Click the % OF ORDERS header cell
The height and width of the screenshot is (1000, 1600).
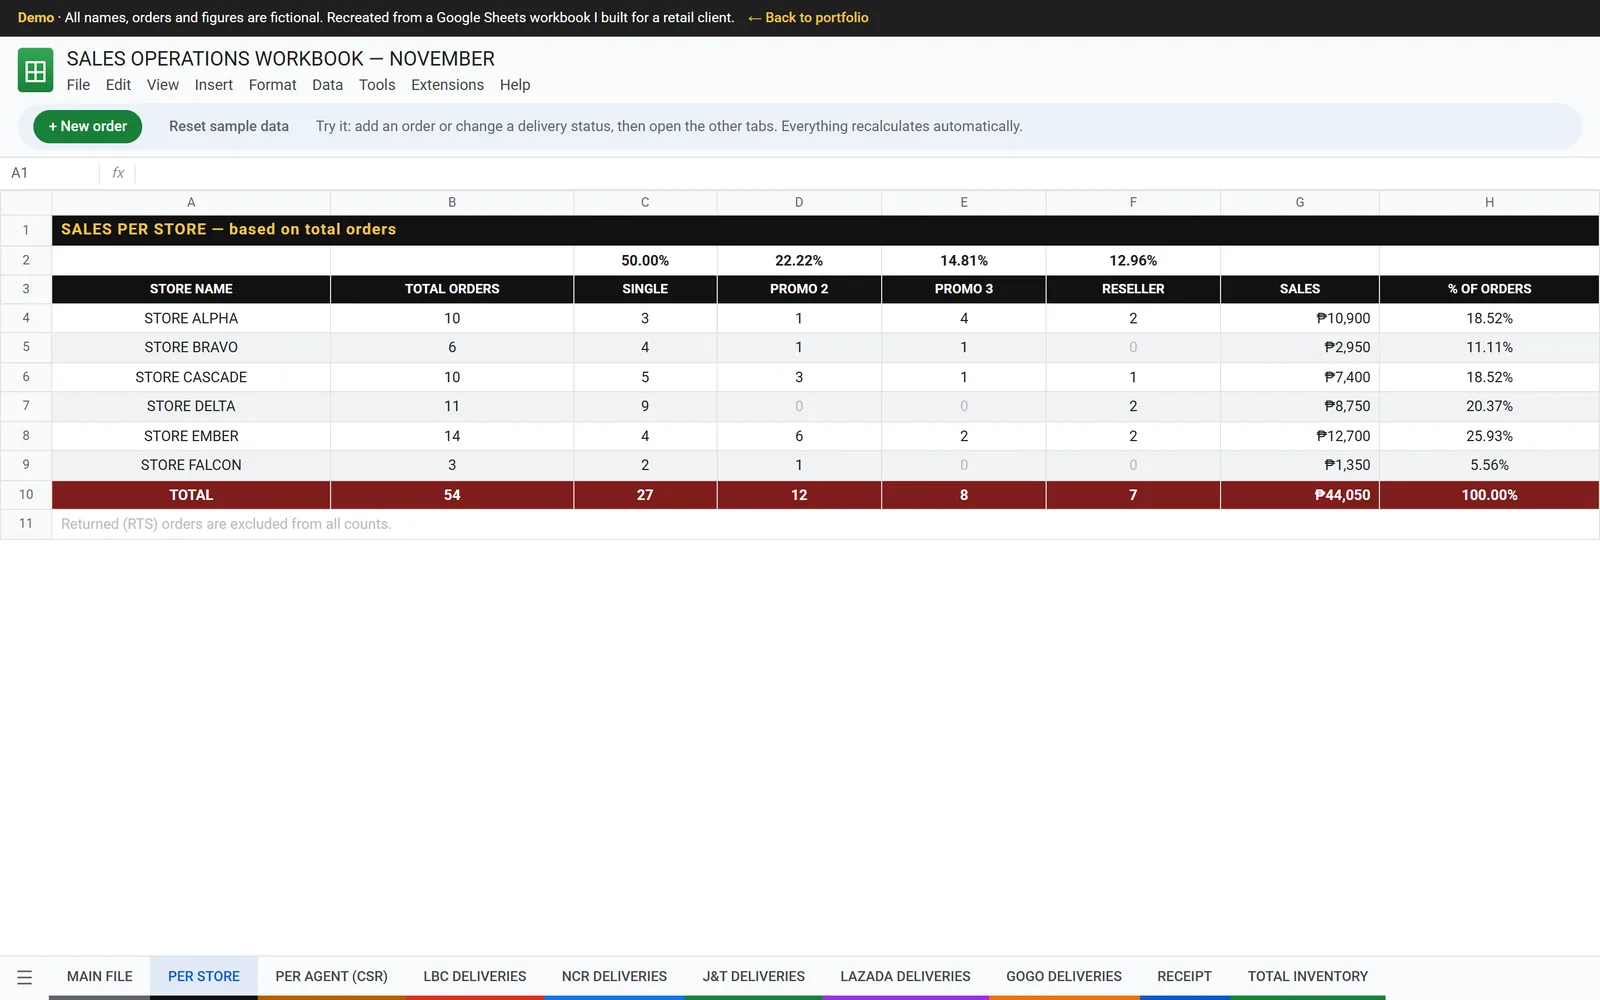click(x=1489, y=289)
